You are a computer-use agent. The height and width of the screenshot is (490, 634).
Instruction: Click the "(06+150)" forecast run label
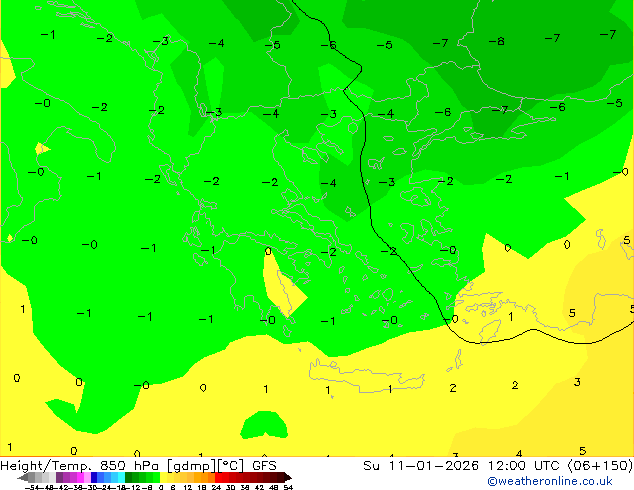(600, 466)
